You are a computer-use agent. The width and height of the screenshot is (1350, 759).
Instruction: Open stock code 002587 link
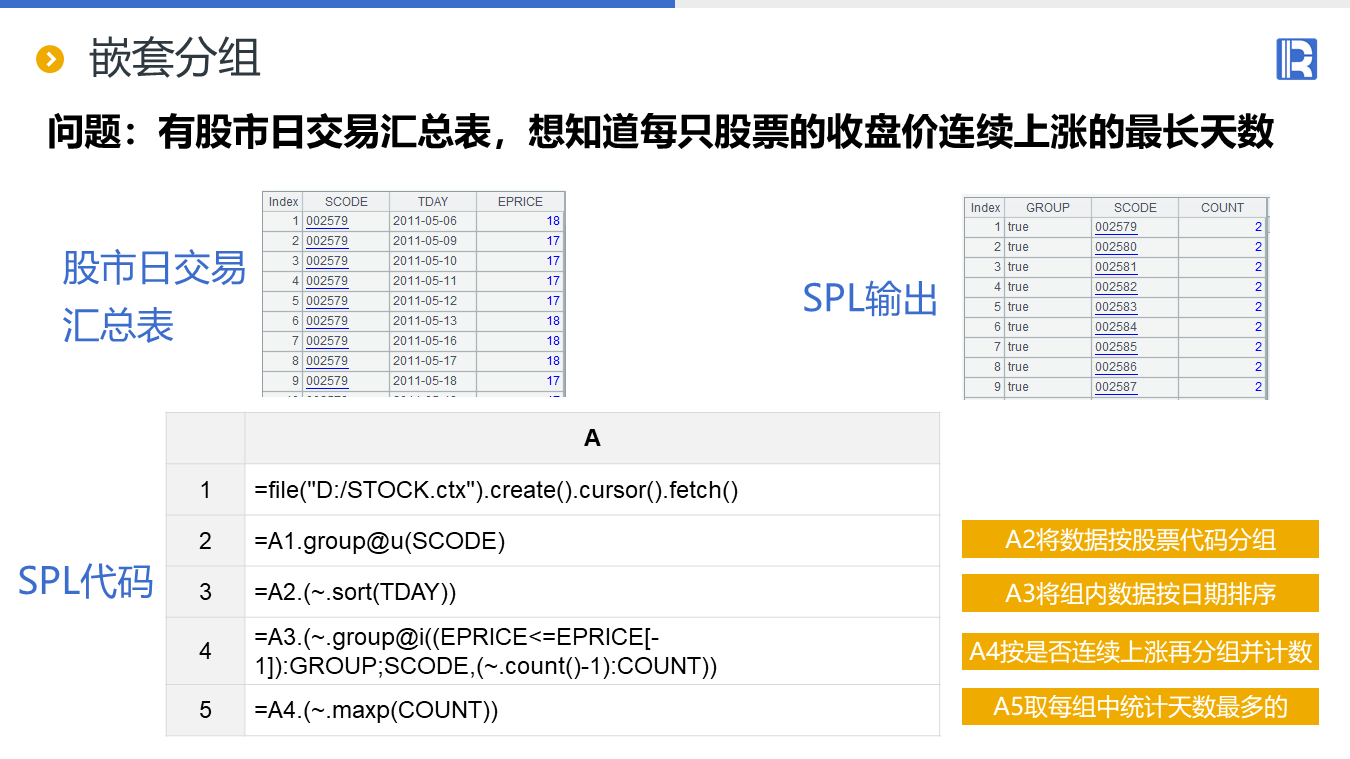click(1115, 387)
